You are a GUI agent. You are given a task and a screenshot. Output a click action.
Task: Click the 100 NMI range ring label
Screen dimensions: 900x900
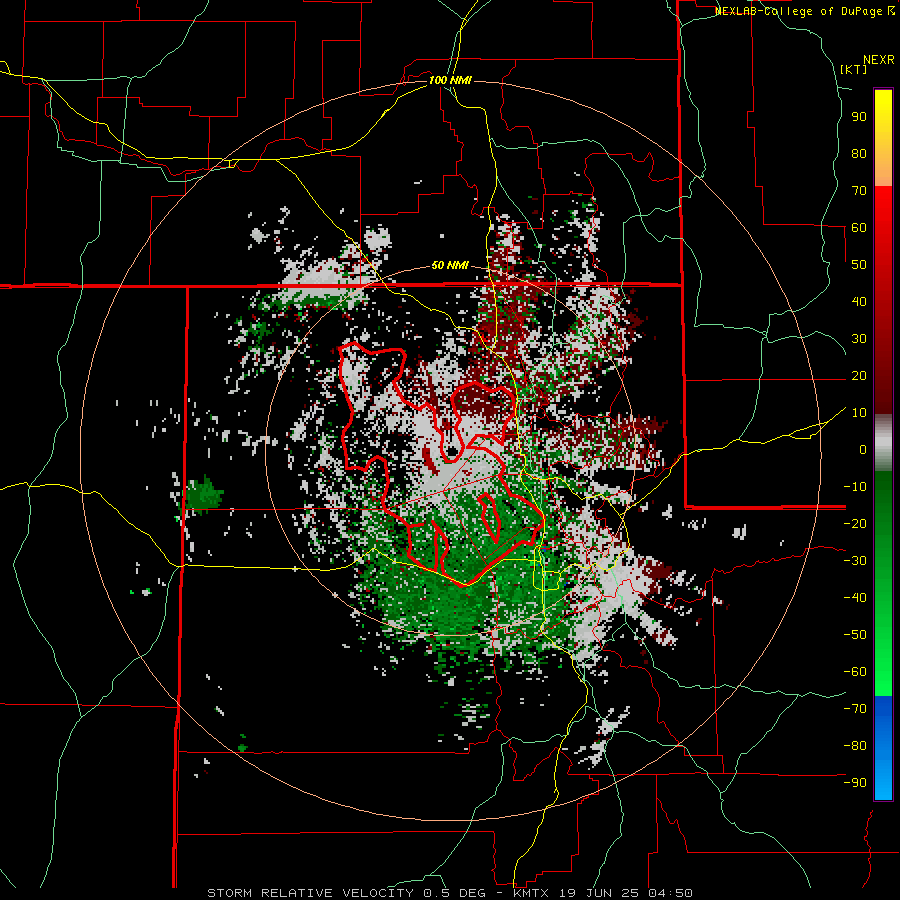(450, 80)
